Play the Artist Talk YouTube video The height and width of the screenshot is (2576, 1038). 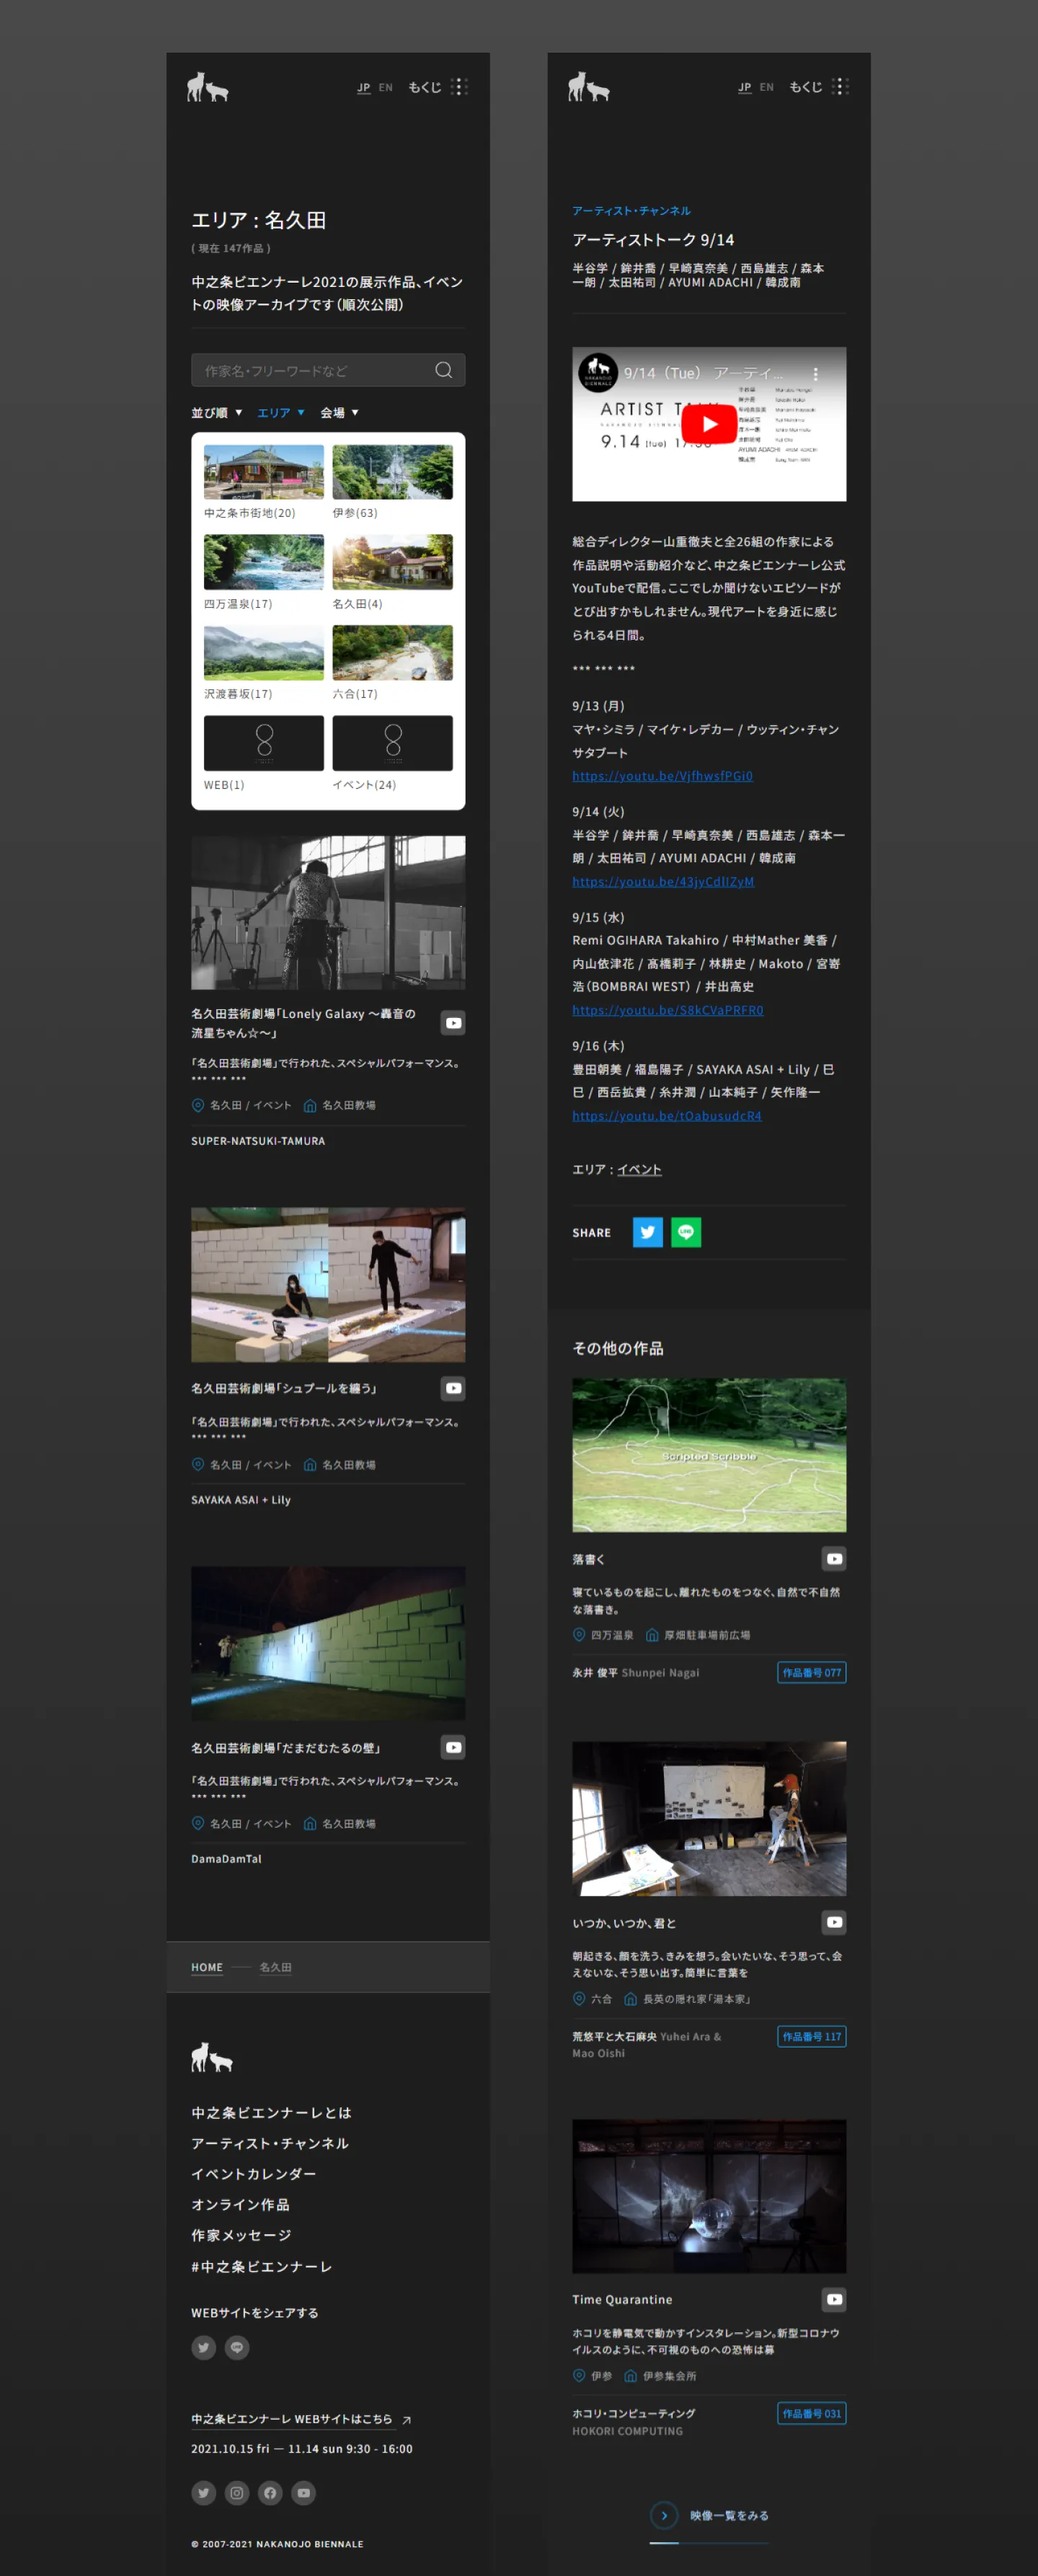coord(709,424)
